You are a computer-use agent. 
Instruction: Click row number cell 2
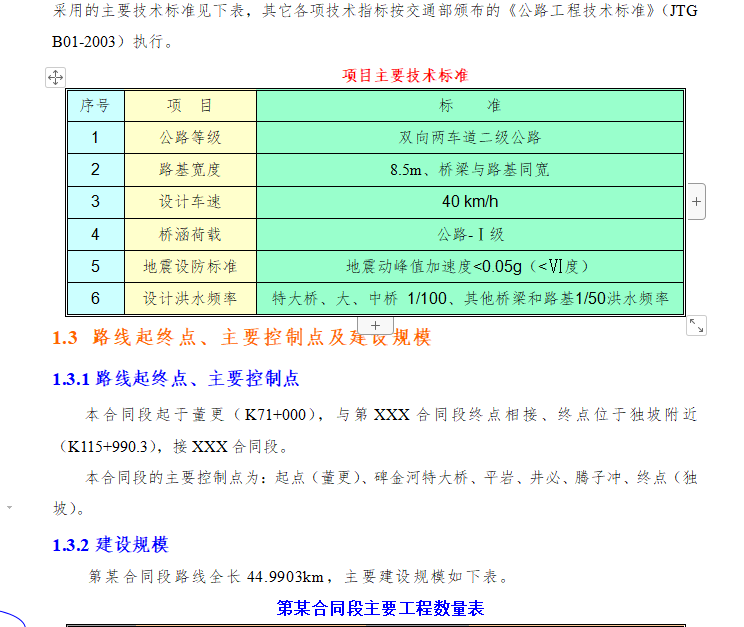(x=95, y=170)
